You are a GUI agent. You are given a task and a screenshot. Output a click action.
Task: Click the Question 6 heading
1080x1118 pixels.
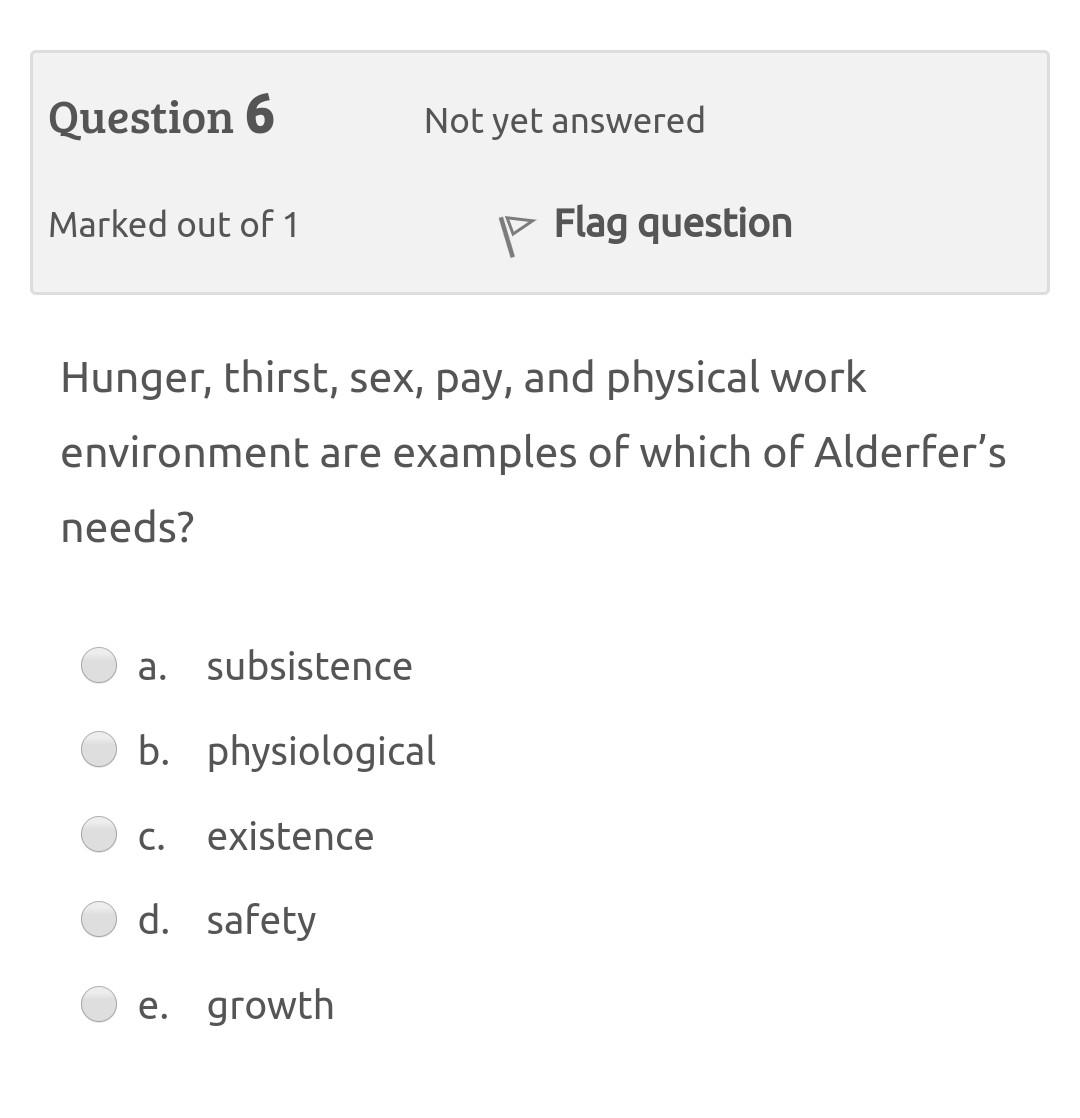(162, 117)
